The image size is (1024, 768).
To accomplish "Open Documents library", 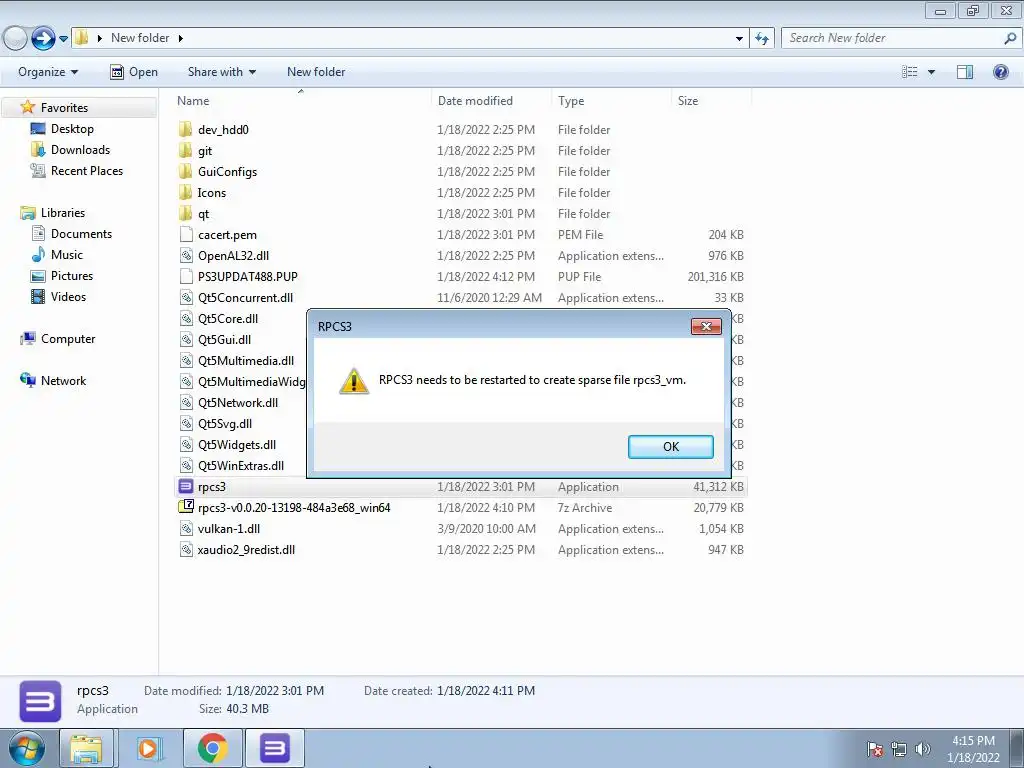I will click(x=82, y=234).
